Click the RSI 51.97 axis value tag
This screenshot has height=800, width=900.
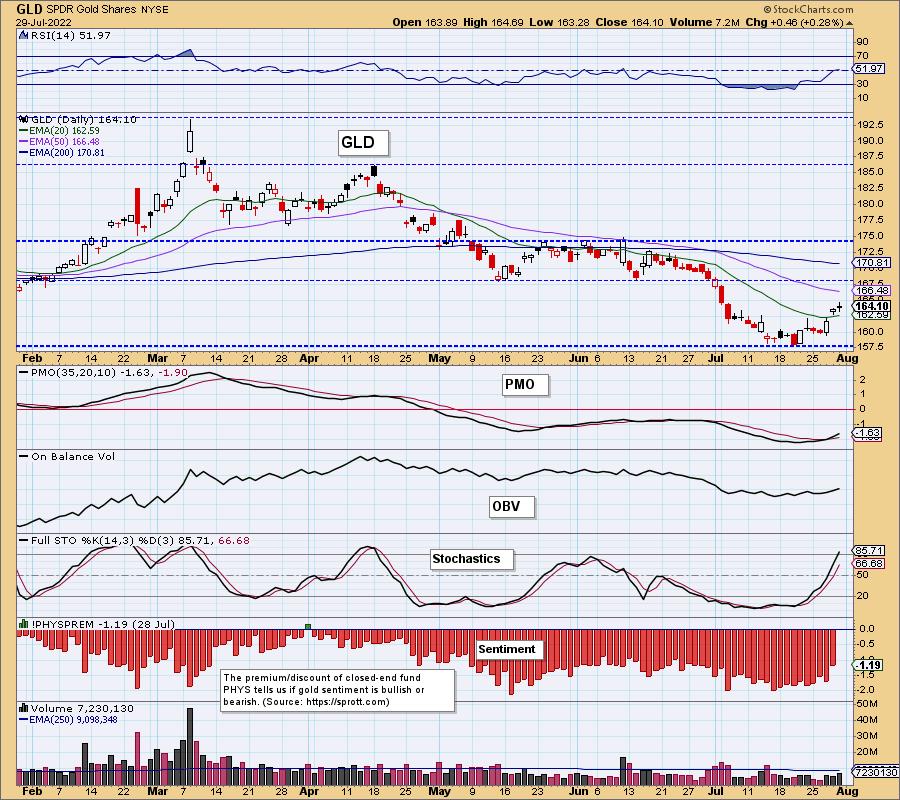tap(869, 68)
